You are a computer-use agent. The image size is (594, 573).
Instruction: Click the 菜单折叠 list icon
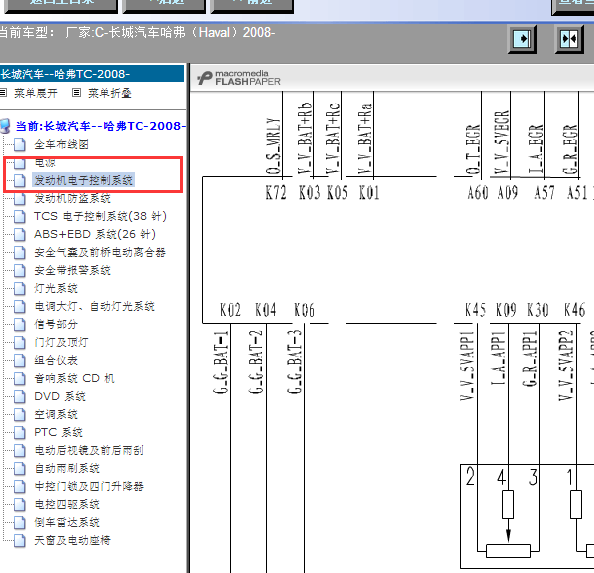76,92
